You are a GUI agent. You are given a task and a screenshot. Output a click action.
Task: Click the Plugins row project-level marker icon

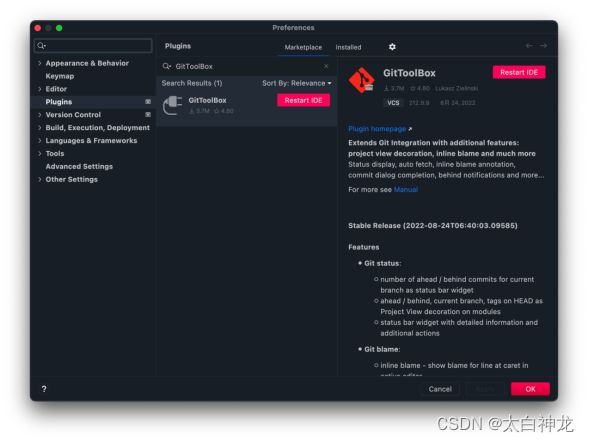pos(148,102)
